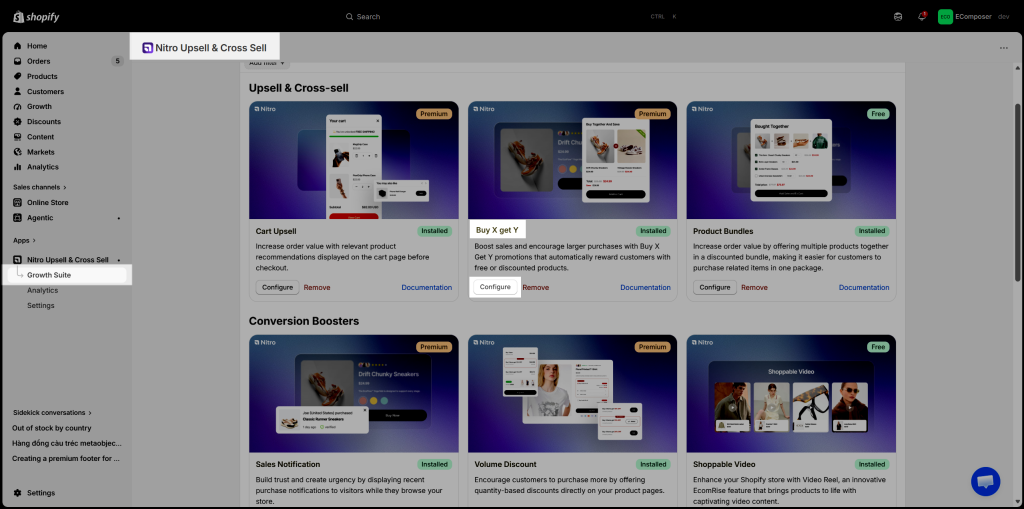
Task: Open Cart Upsell Documentation
Action: coord(426,287)
